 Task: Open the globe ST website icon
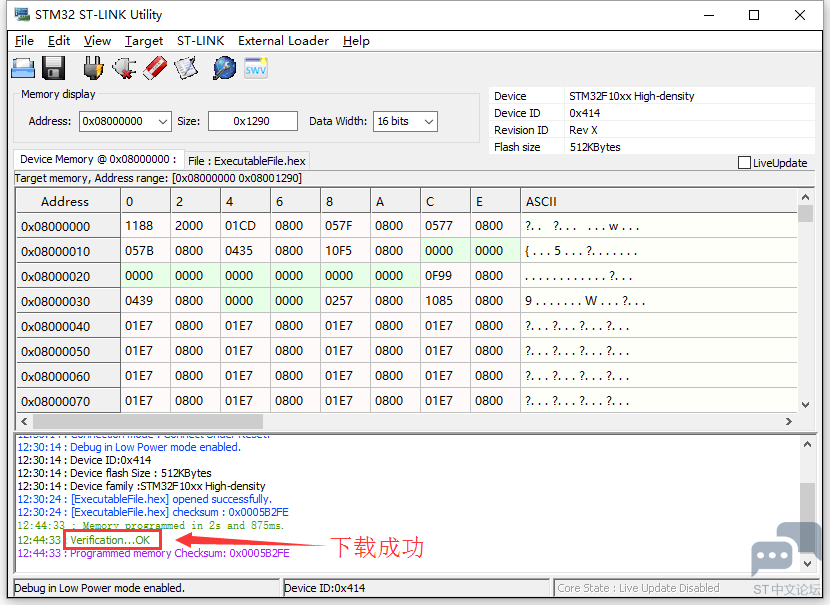224,68
